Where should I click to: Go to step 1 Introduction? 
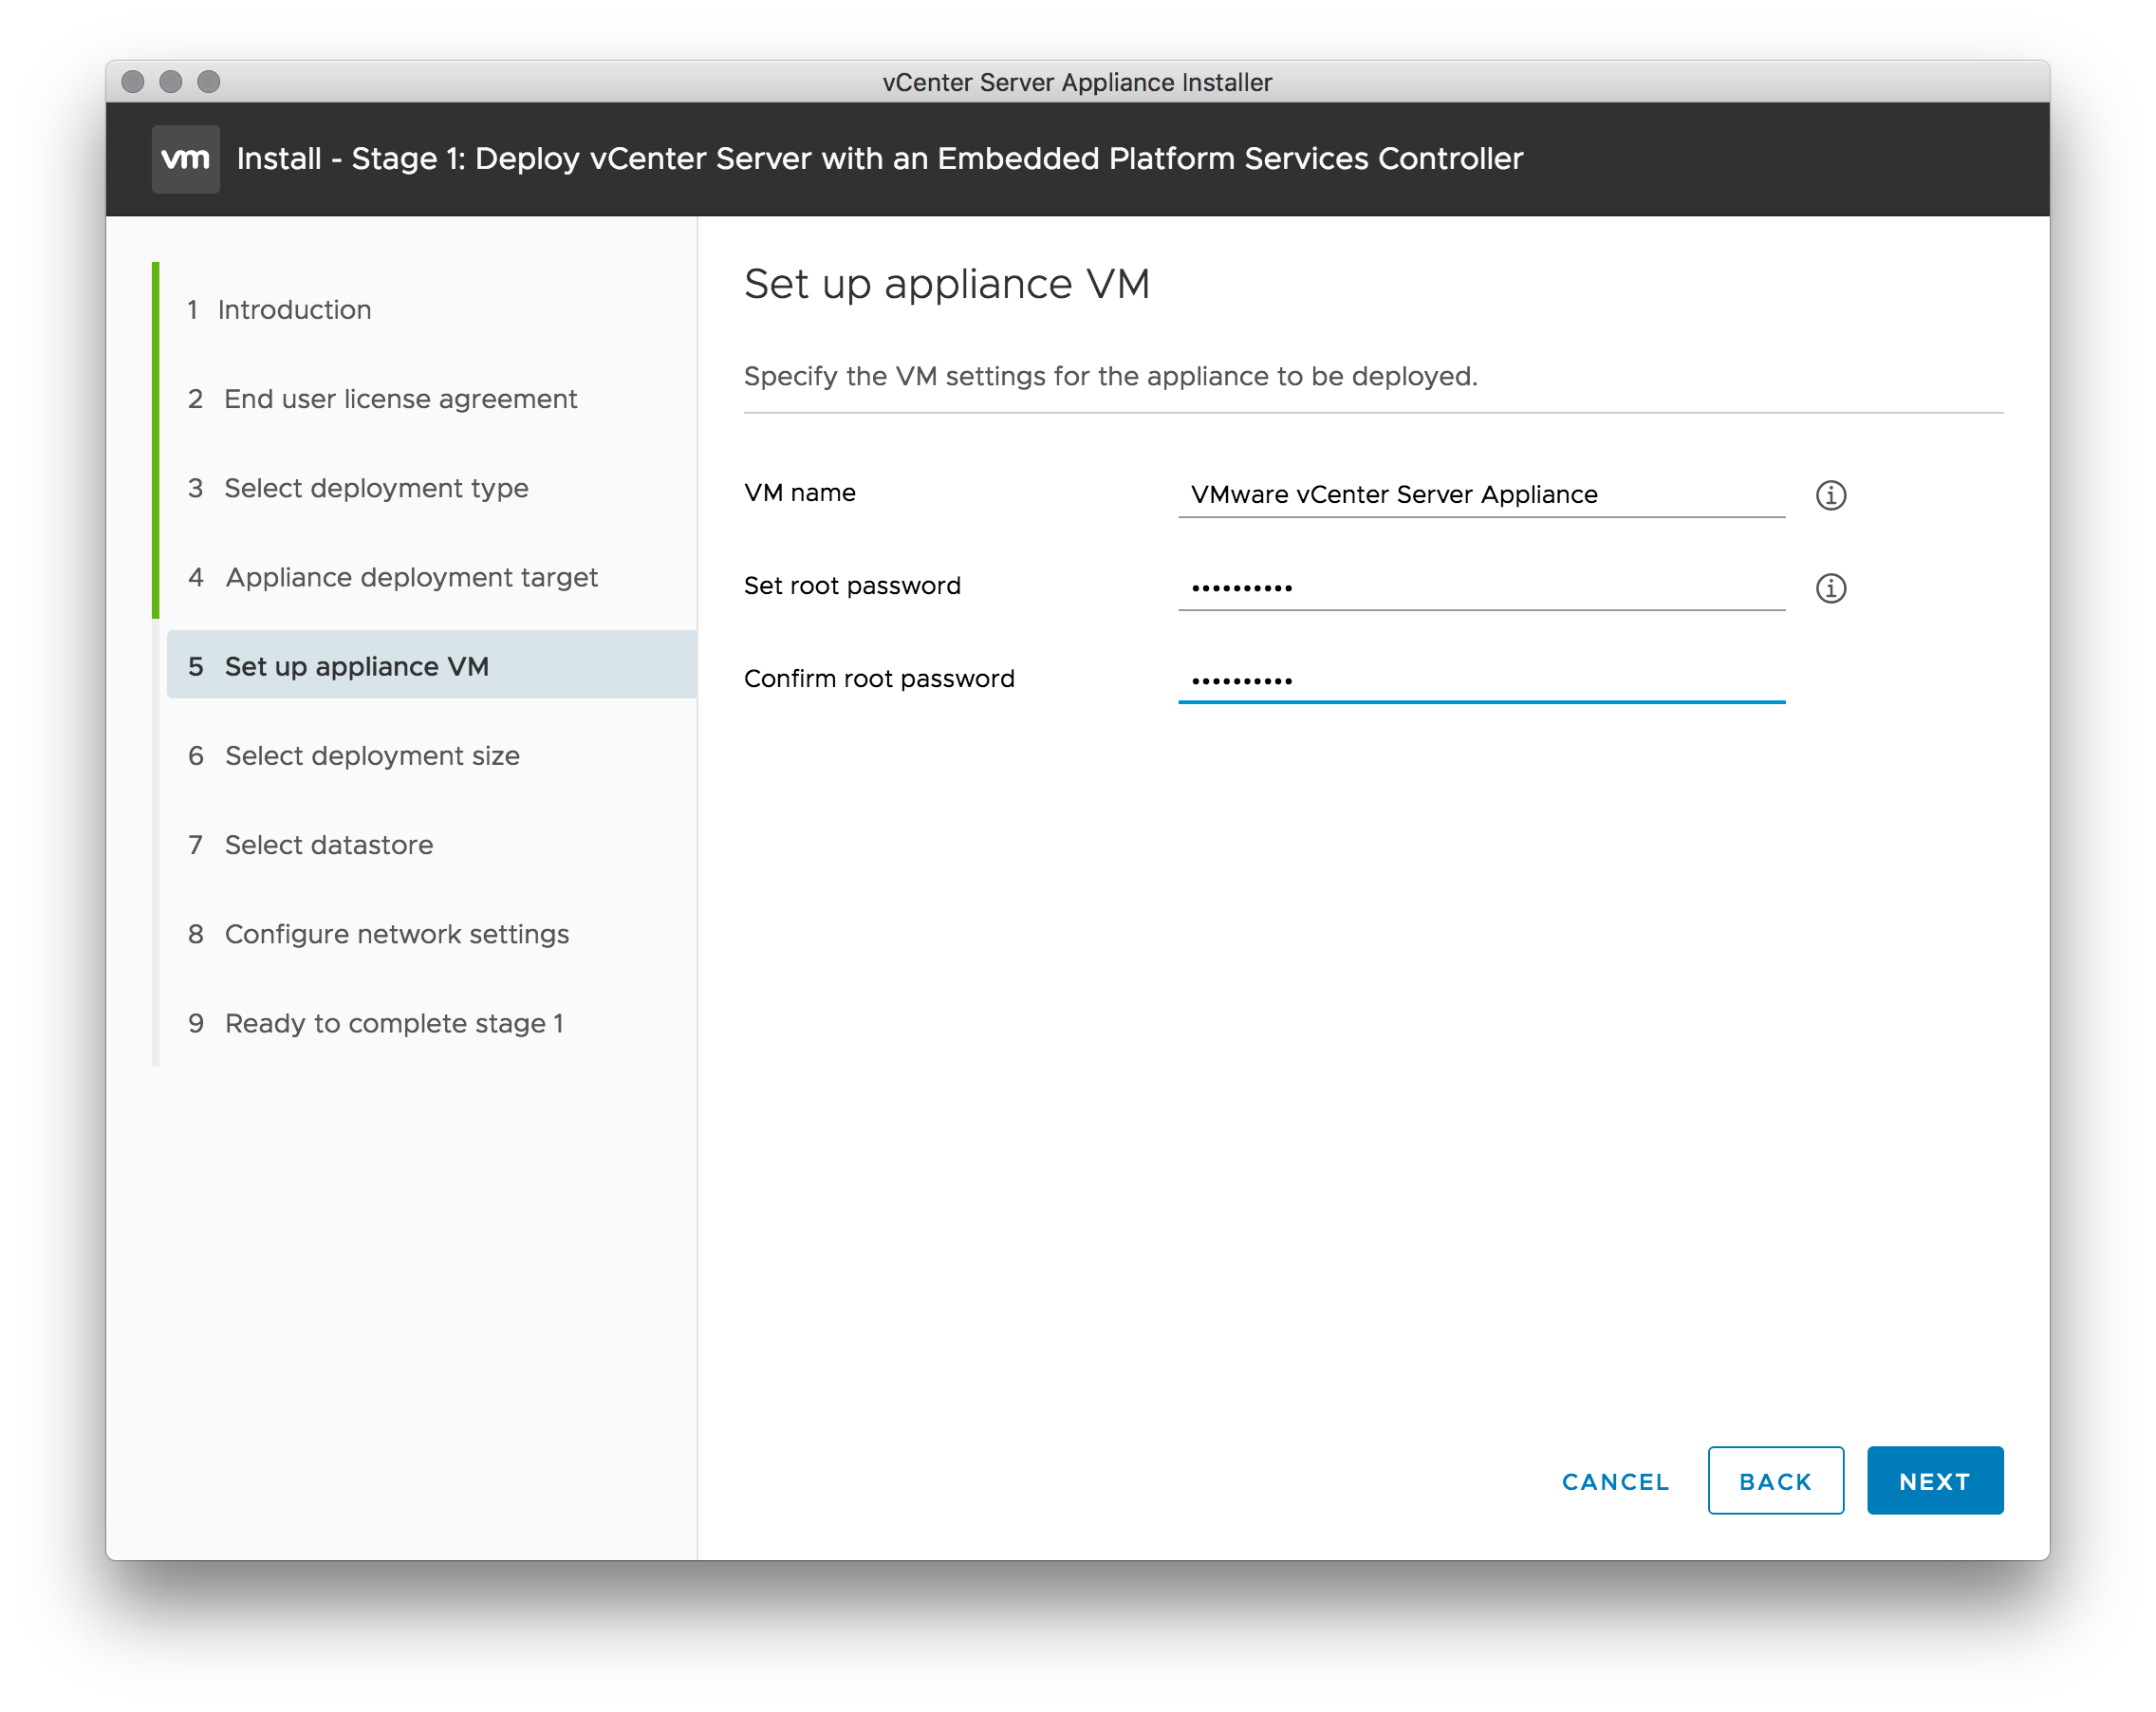pos(294,310)
